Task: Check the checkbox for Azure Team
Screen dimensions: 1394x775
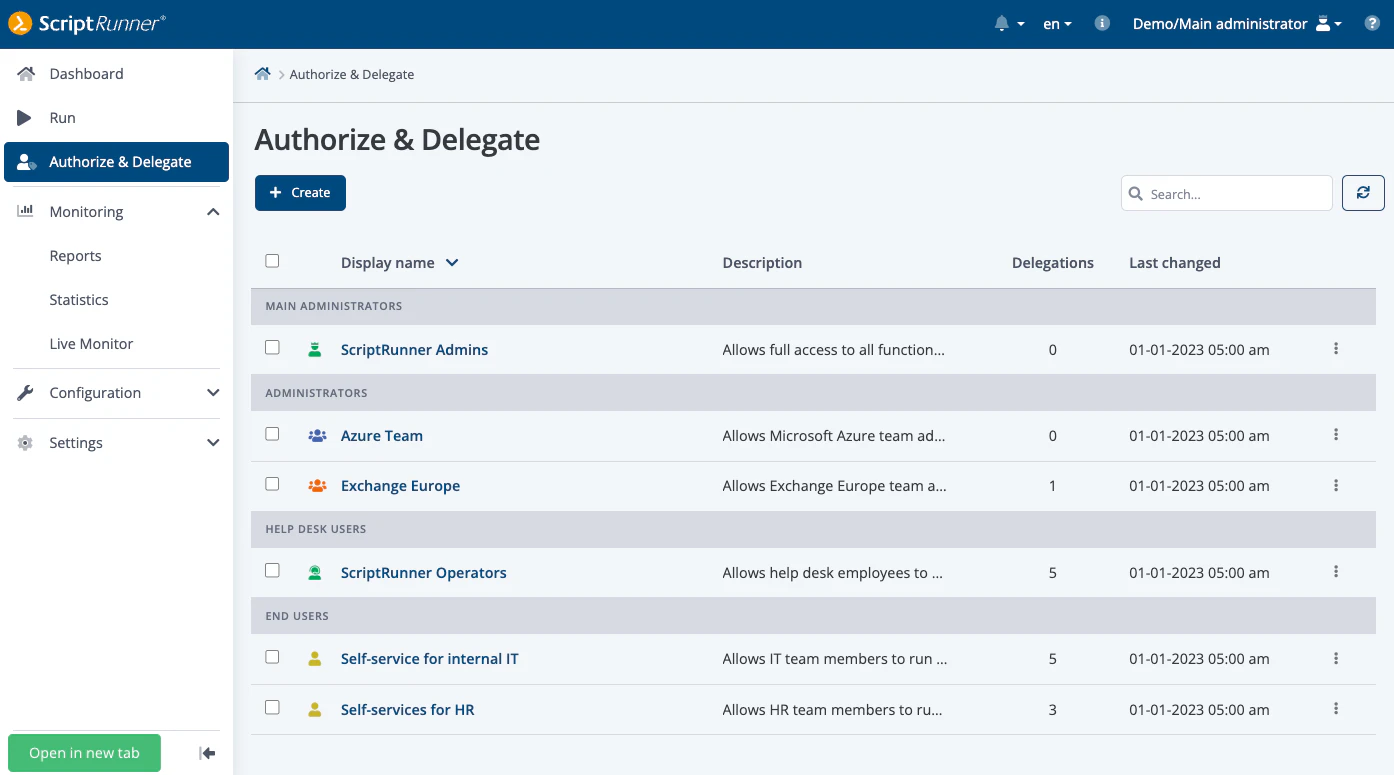Action: click(272, 433)
